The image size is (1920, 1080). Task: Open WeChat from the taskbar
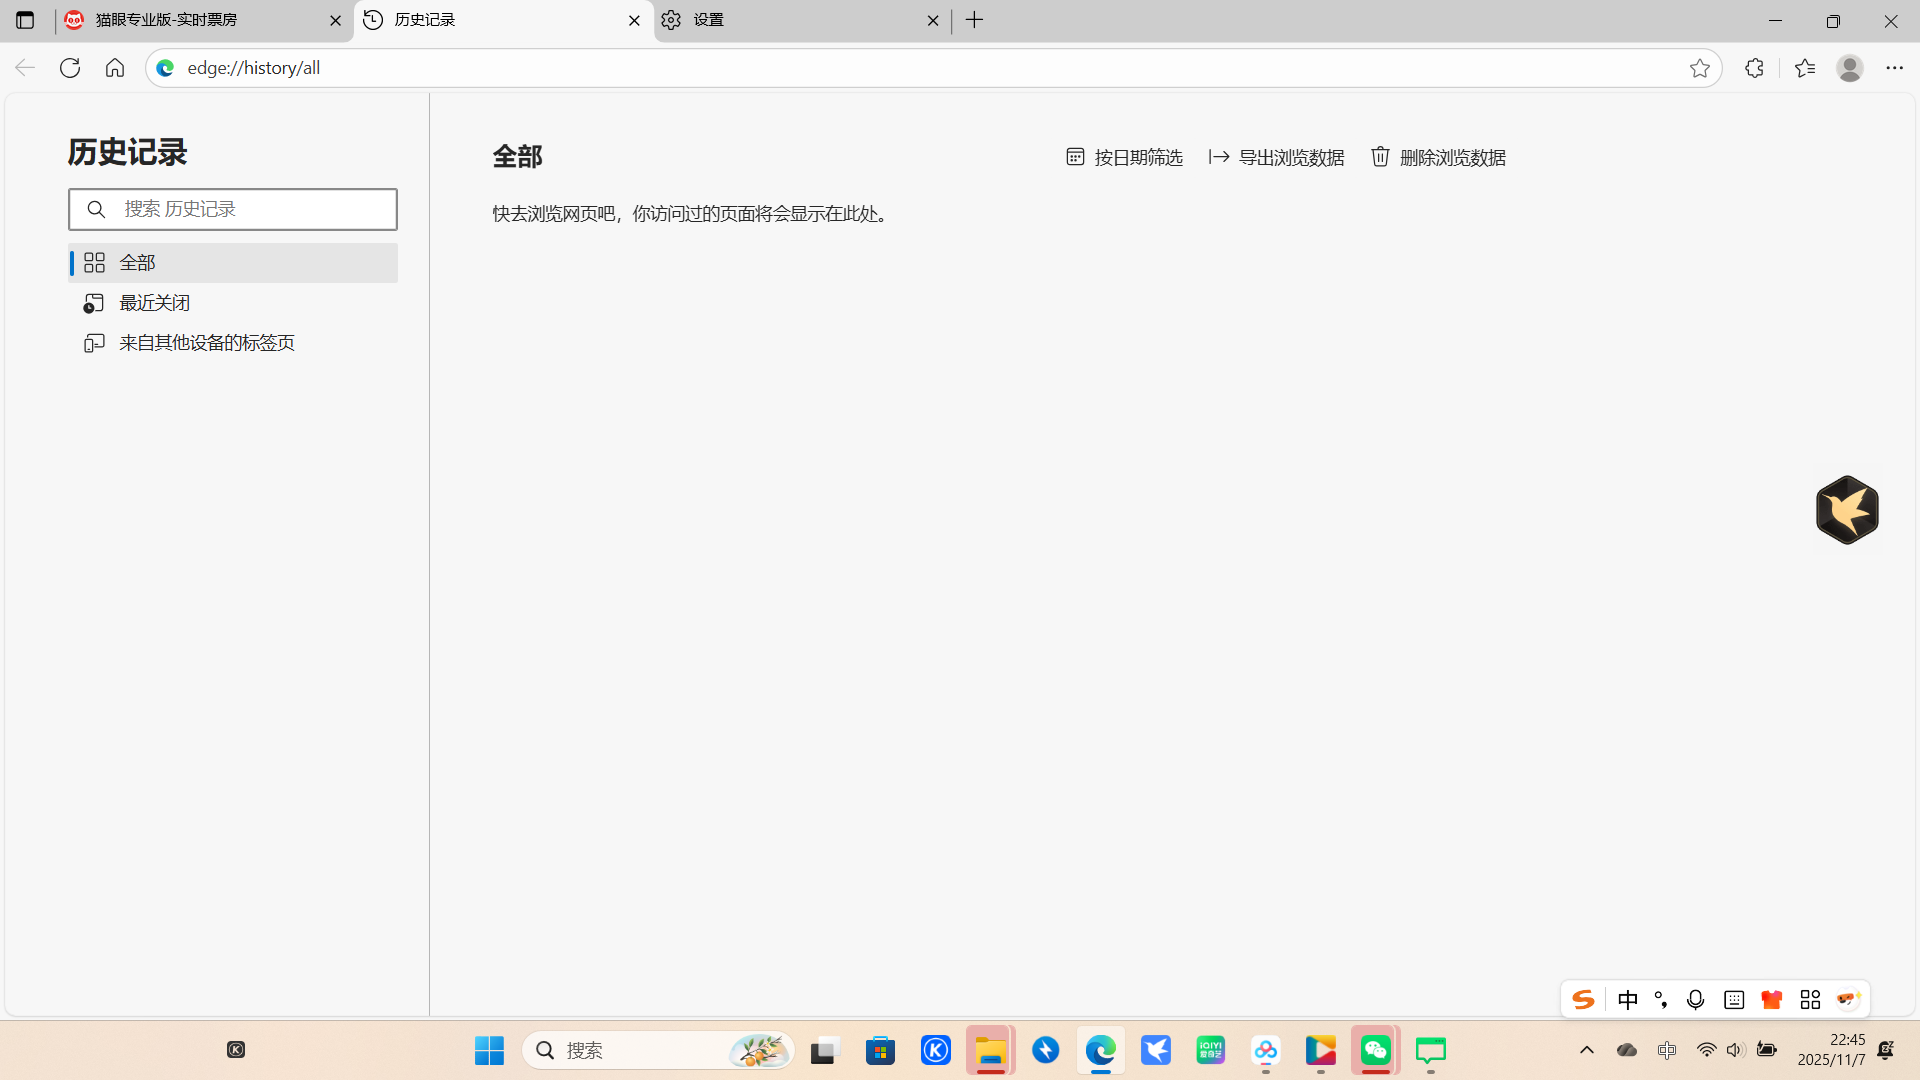(1376, 1050)
